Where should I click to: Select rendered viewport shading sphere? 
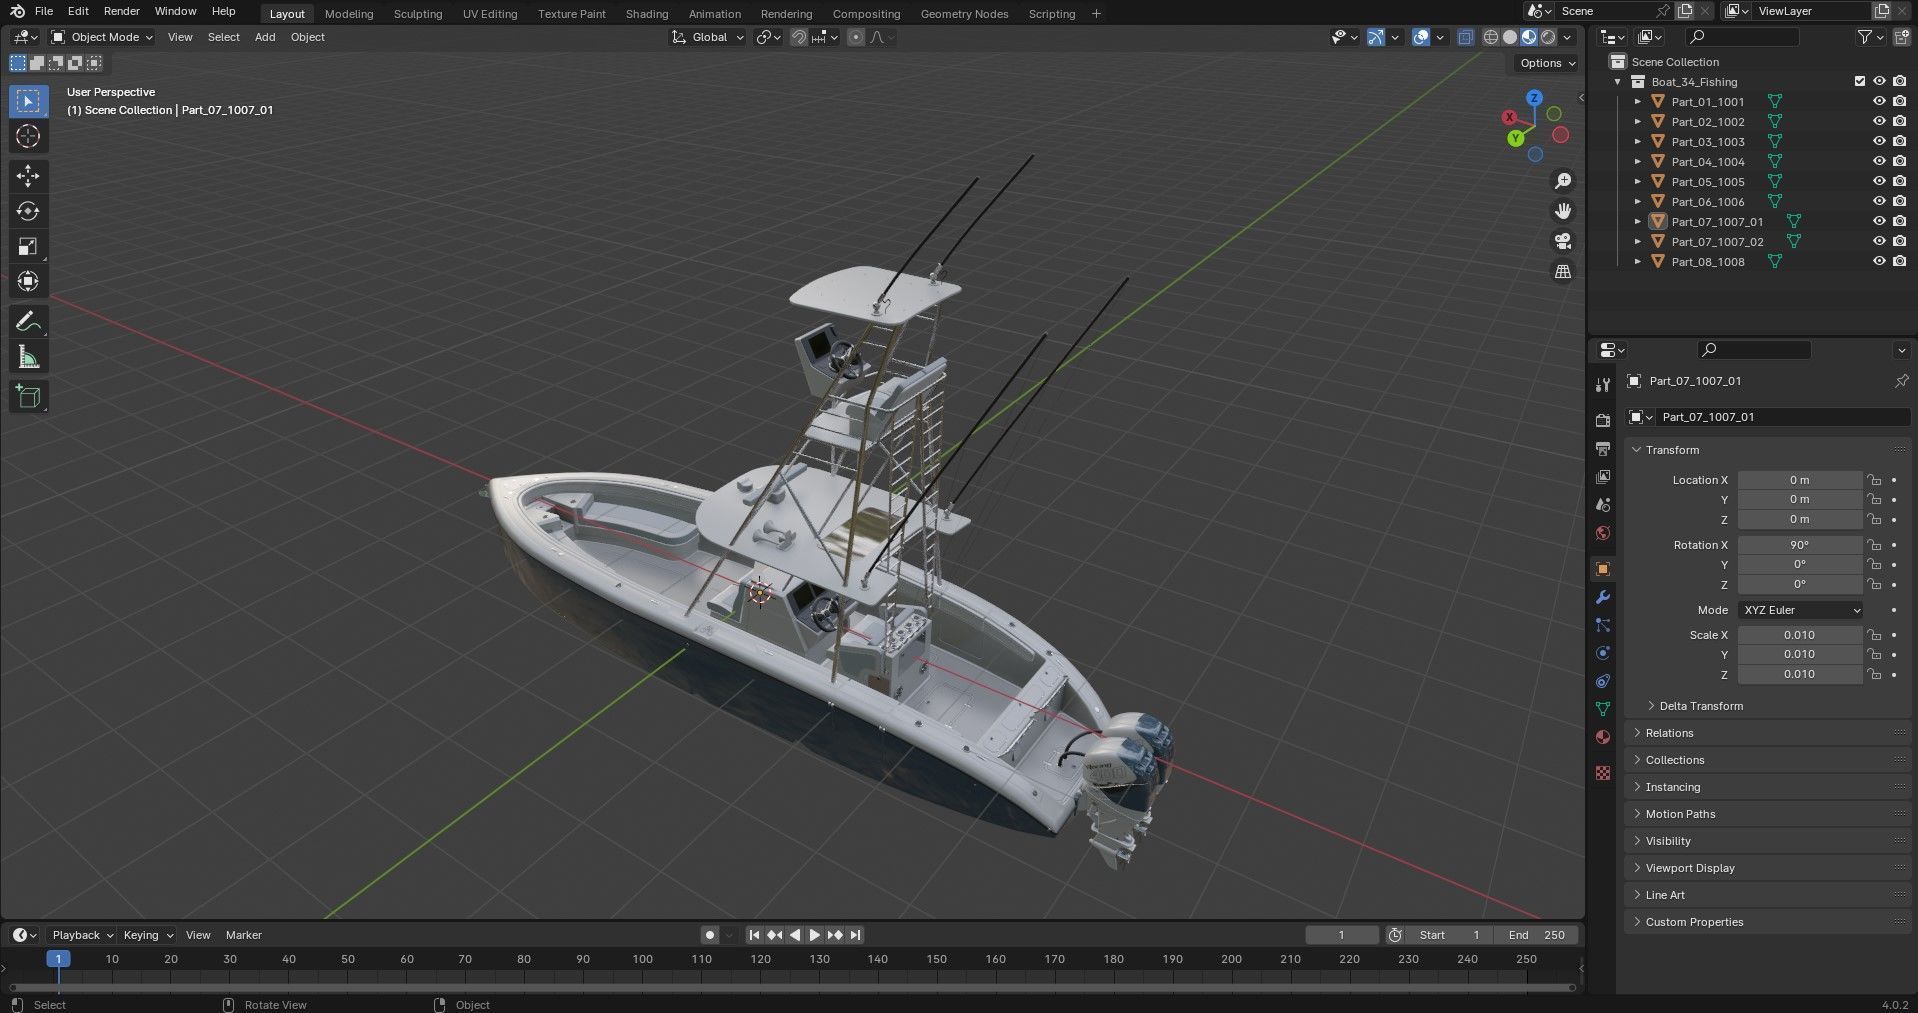(x=1548, y=37)
